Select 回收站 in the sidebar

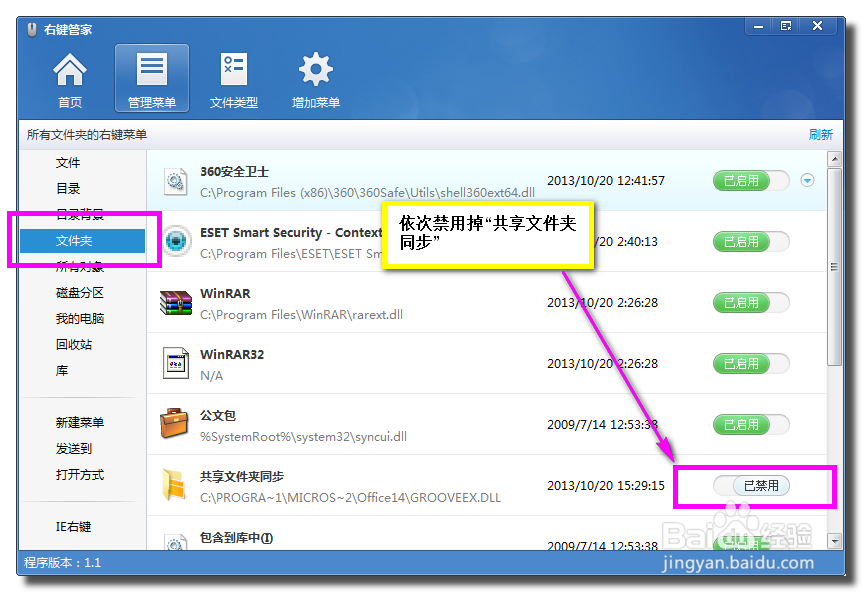pyautogui.click(x=74, y=344)
